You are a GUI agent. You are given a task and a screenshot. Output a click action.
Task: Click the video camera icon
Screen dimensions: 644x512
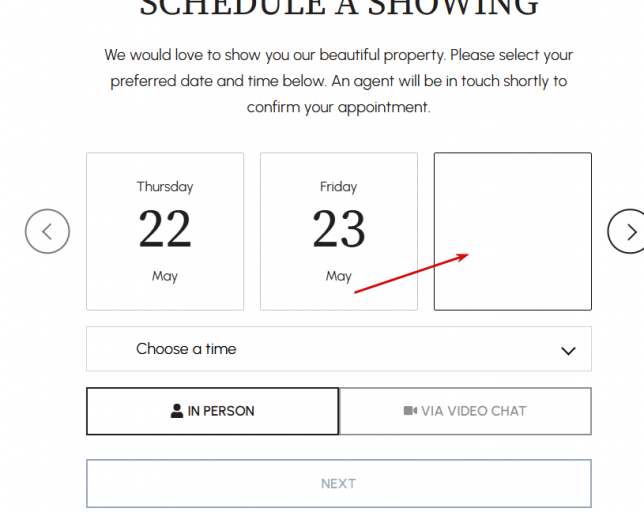tap(410, 411)
